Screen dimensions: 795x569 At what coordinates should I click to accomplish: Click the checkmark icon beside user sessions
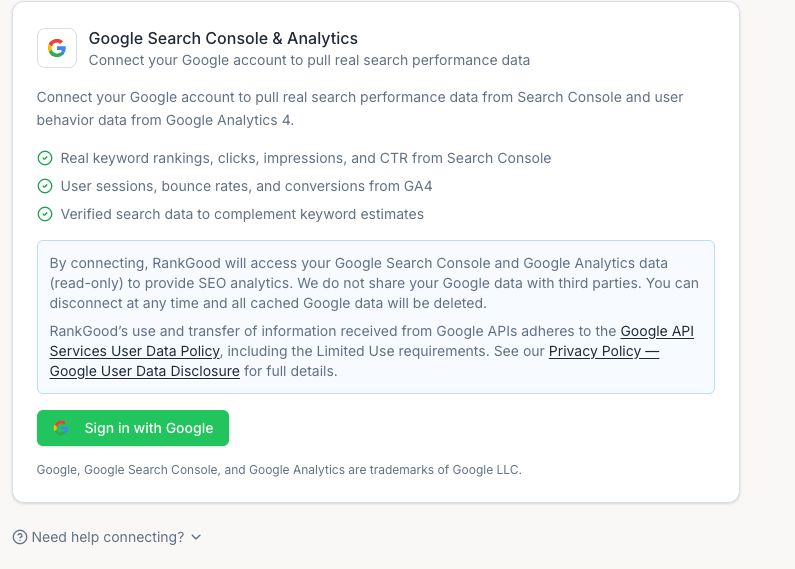click(45, 186)
